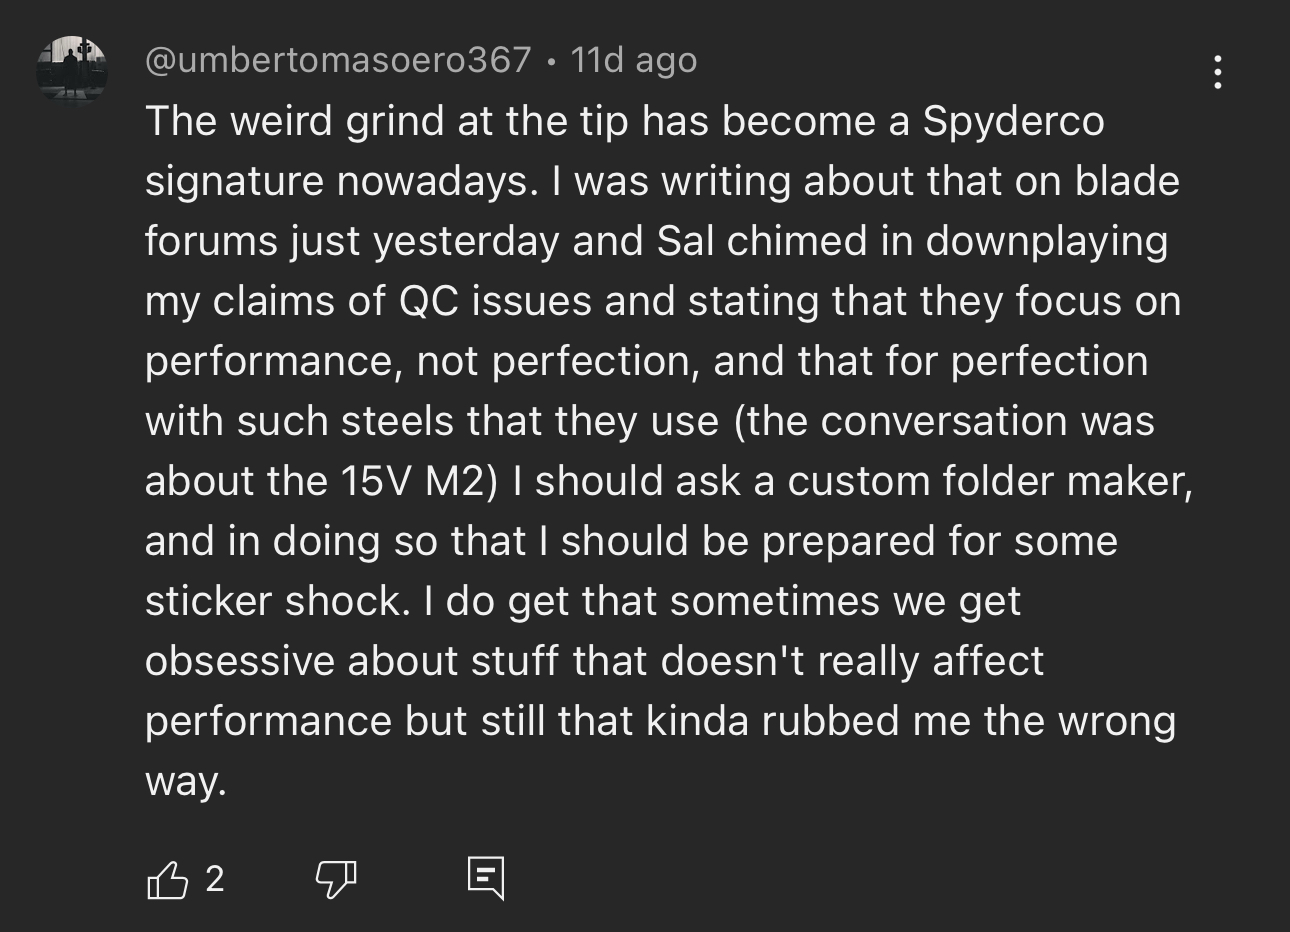Click the like count number 2
This screenshot has height=932, width=1290.
click(215, 879)
